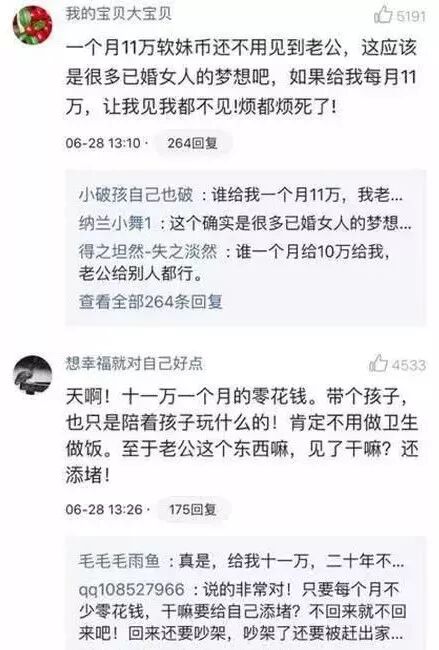Open replier 小破孩自己也破 profile
439x650 pixels.
(x=136, y=195)
